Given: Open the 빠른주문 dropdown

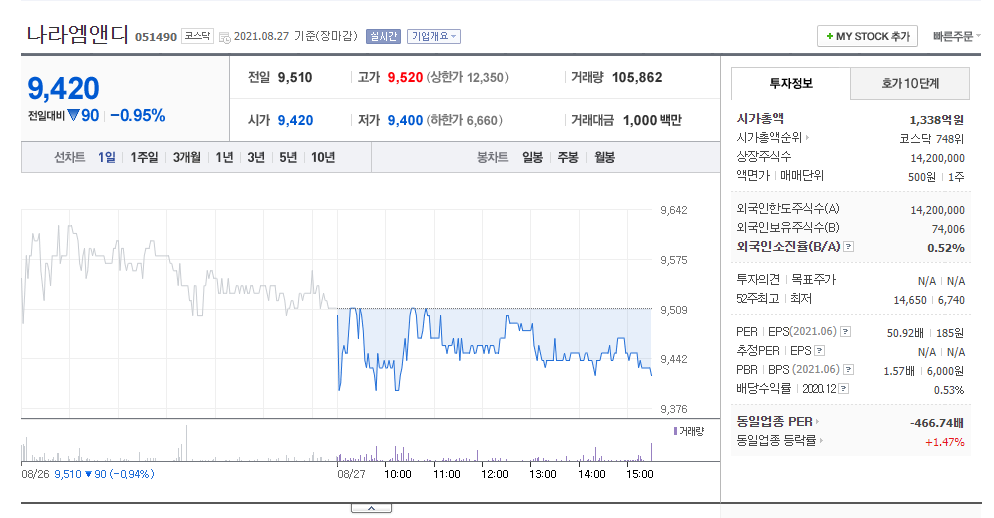Looking at the screenshot, I should pos(956,36).
